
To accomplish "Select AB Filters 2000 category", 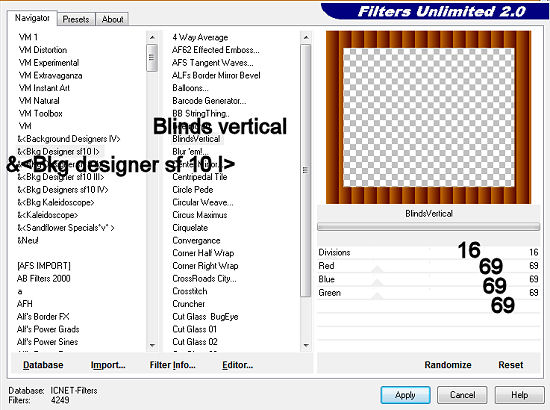I will pyautogui.click(x=43, y=278).
